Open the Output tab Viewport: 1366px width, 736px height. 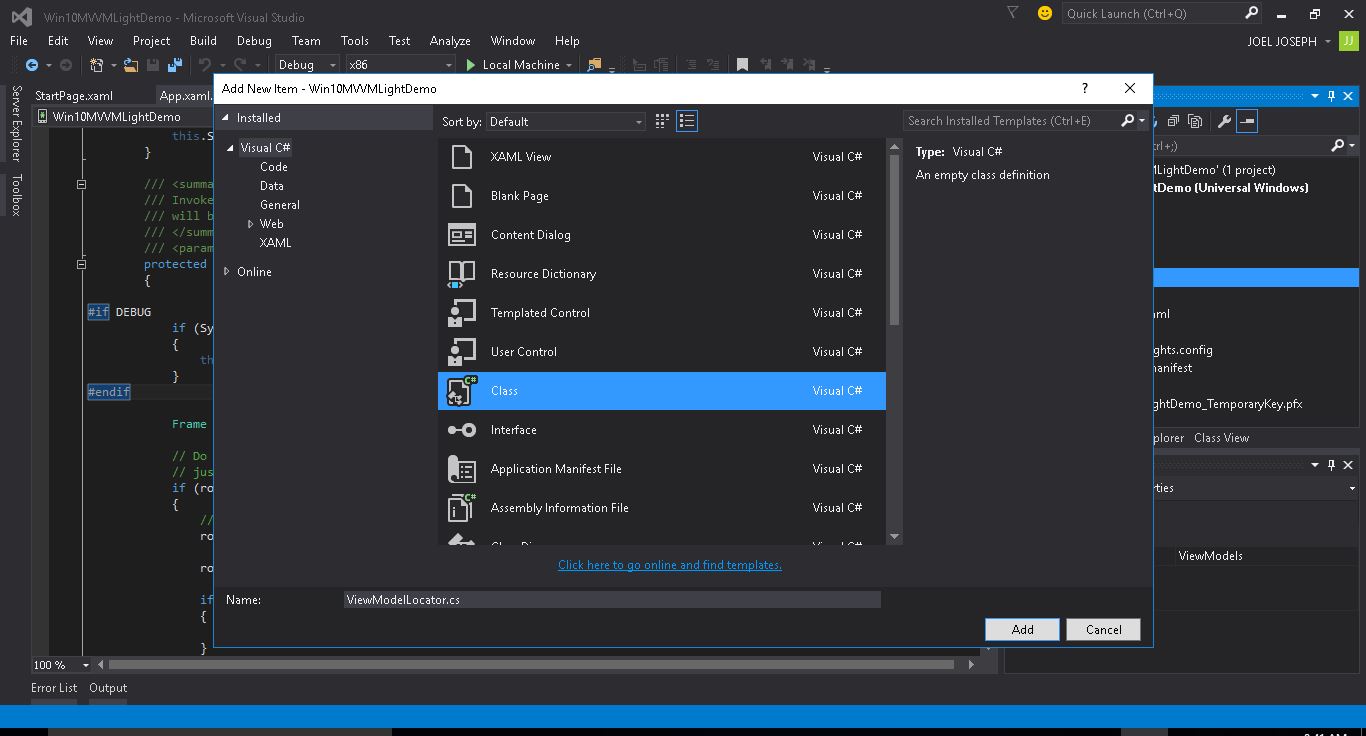point(108,688)
